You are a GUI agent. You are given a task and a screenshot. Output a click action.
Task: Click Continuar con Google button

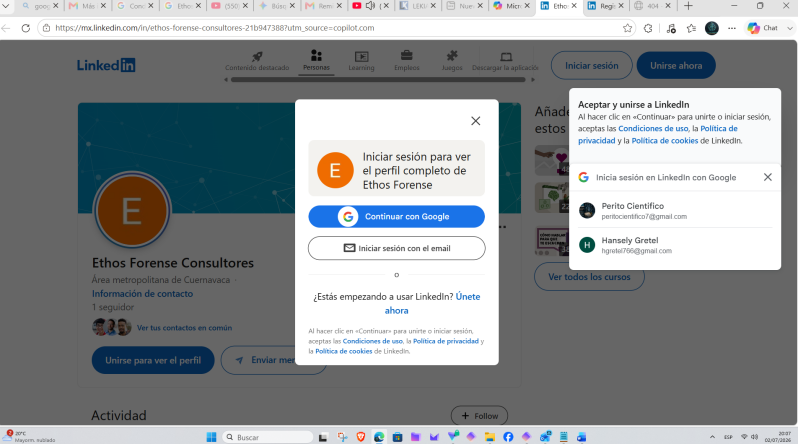click(396, 216)
